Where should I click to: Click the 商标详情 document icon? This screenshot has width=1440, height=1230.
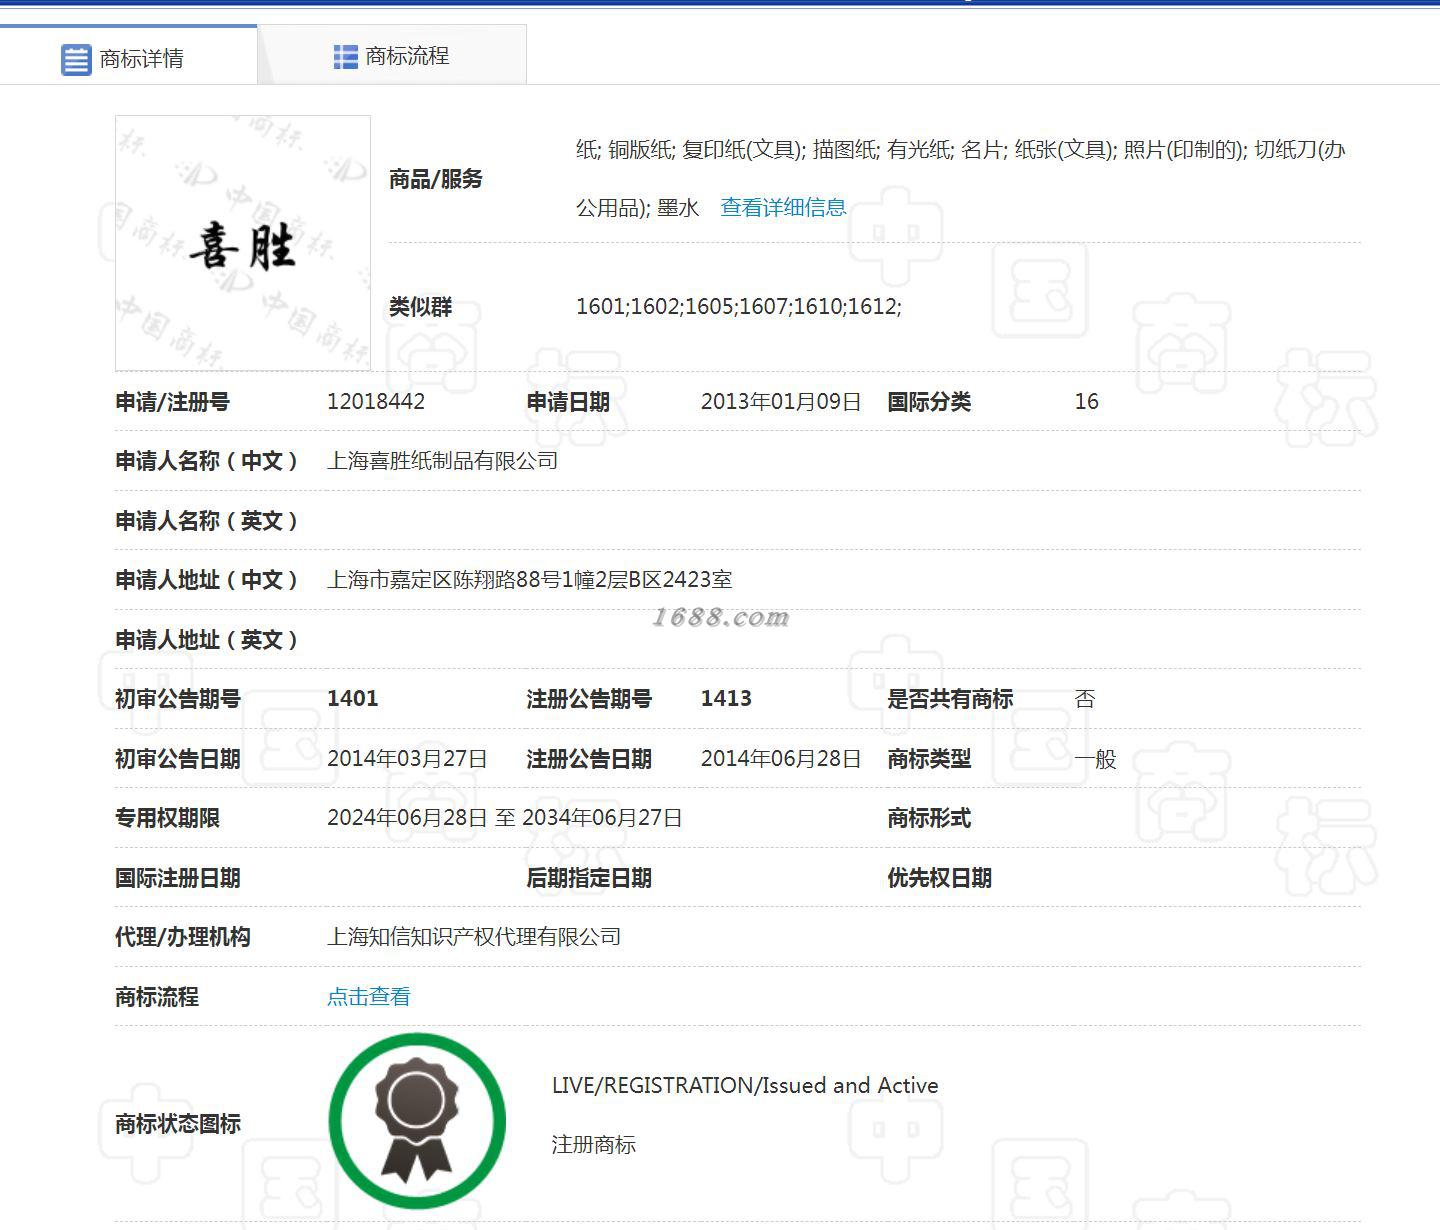tap(76, 59)
